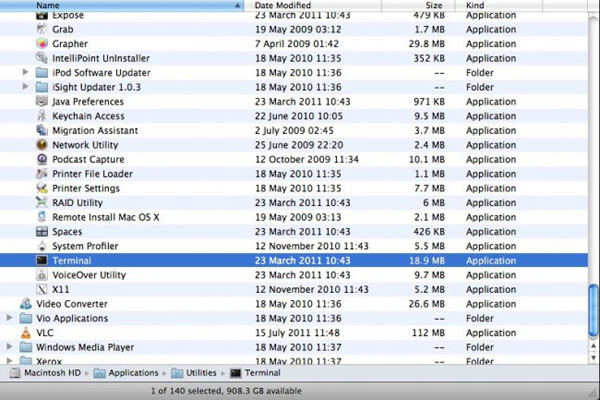Select the Terminal file name
The image size is (600, 400).
tap(72, 261)
